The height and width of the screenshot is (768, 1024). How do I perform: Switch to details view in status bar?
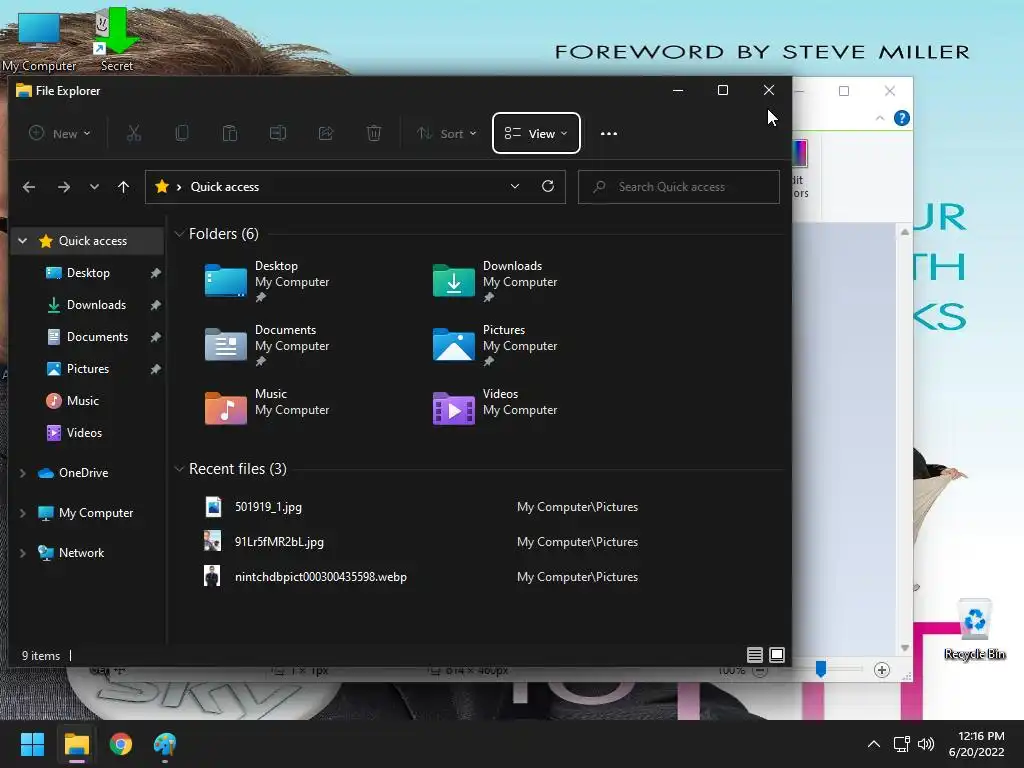click(x=755, y=654)
